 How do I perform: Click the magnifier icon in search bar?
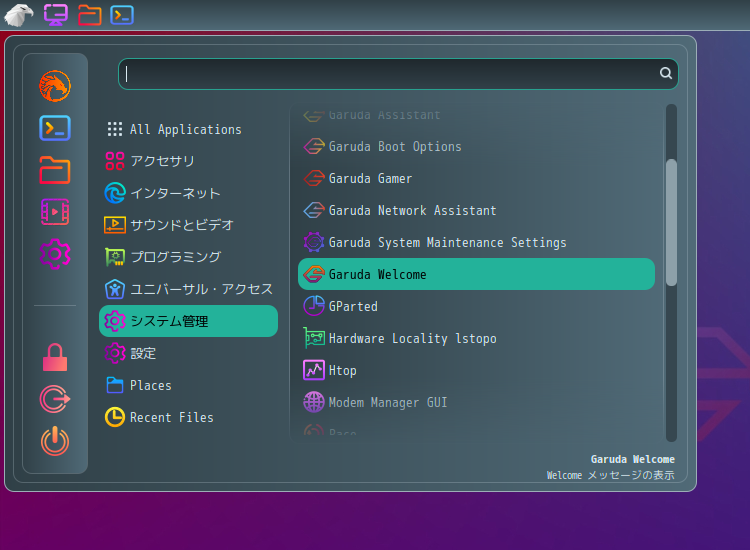point(666,73)
